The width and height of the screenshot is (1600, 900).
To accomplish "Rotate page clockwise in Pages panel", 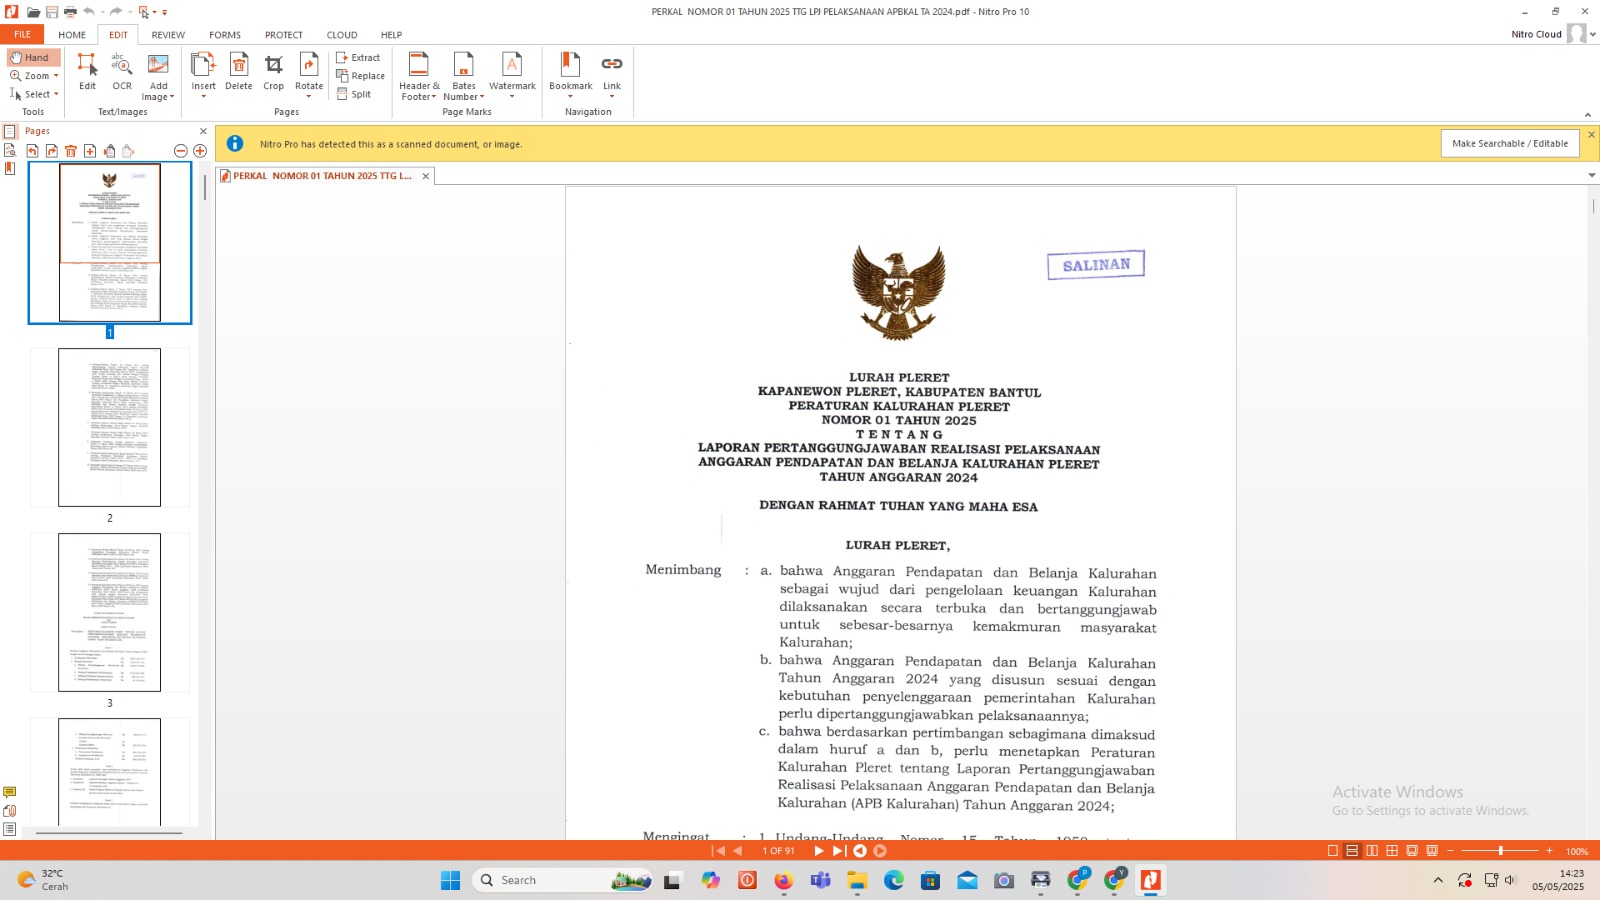I will coord(51,151).
